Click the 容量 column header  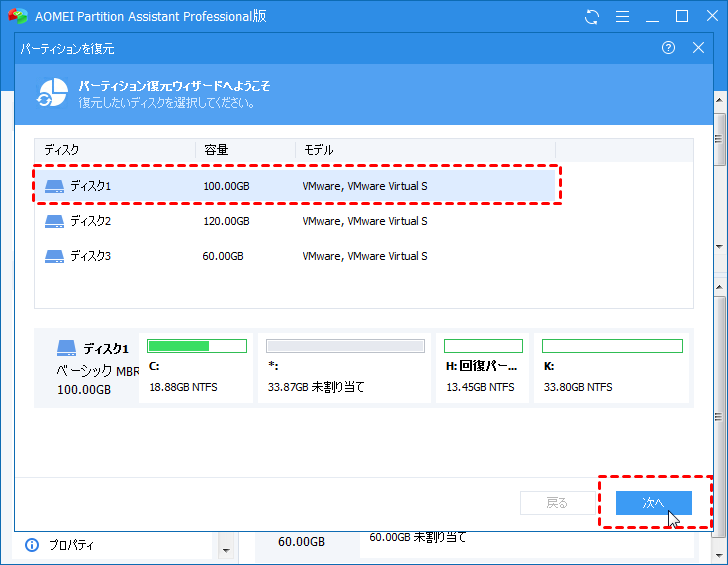point(246,150)
